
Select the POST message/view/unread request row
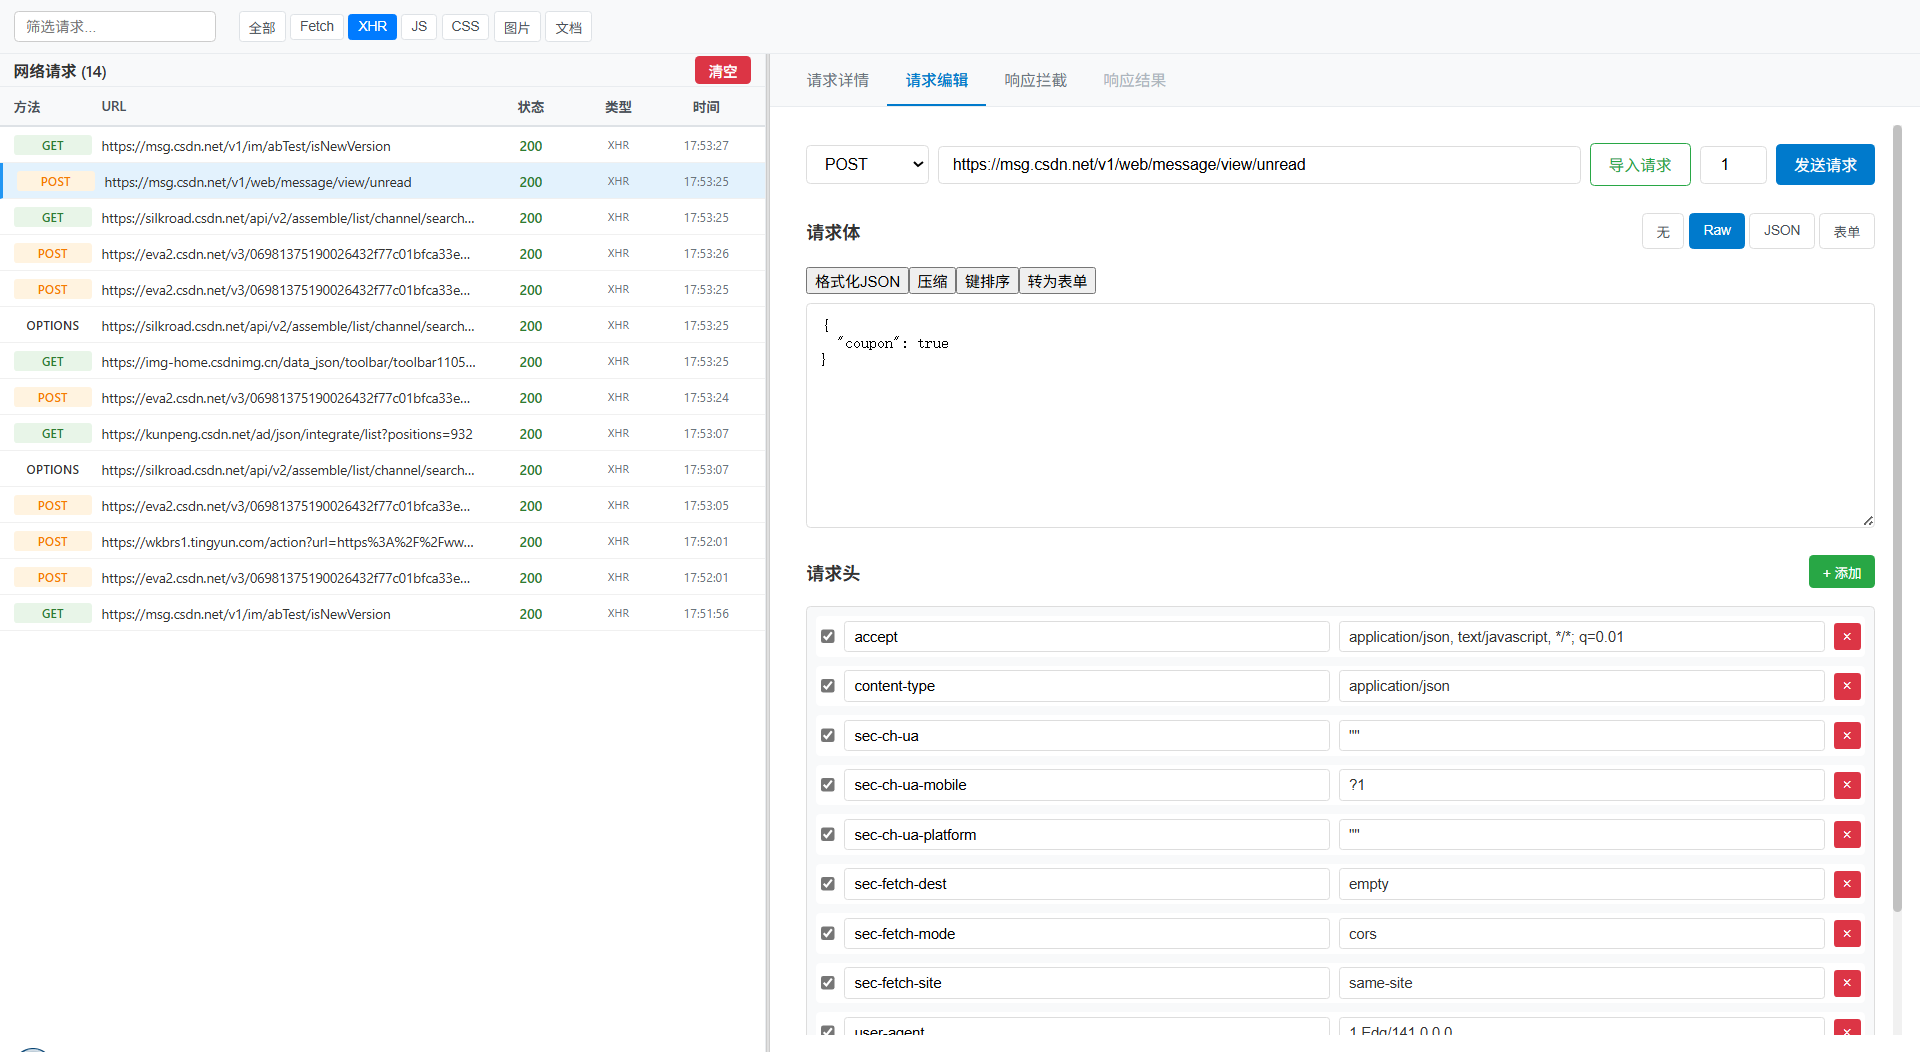[383, 182]
